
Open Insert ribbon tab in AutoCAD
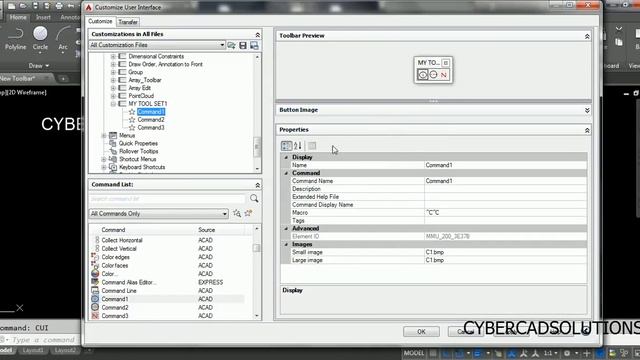[43, 17]
